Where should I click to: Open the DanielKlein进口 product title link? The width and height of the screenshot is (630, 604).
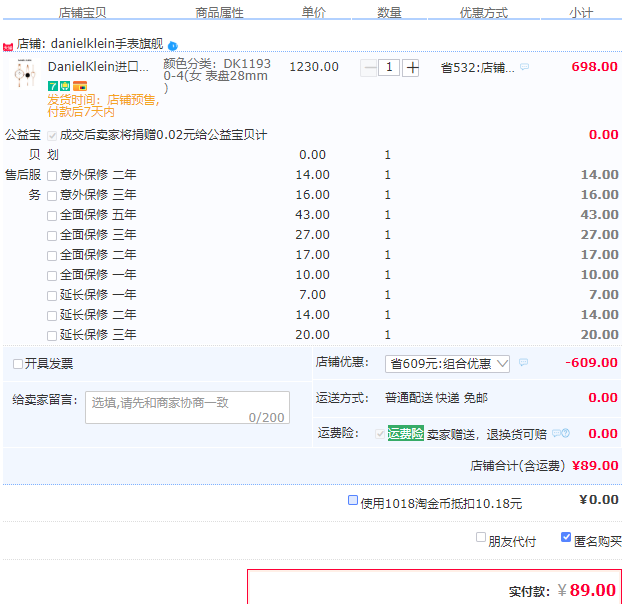(98, 67)
